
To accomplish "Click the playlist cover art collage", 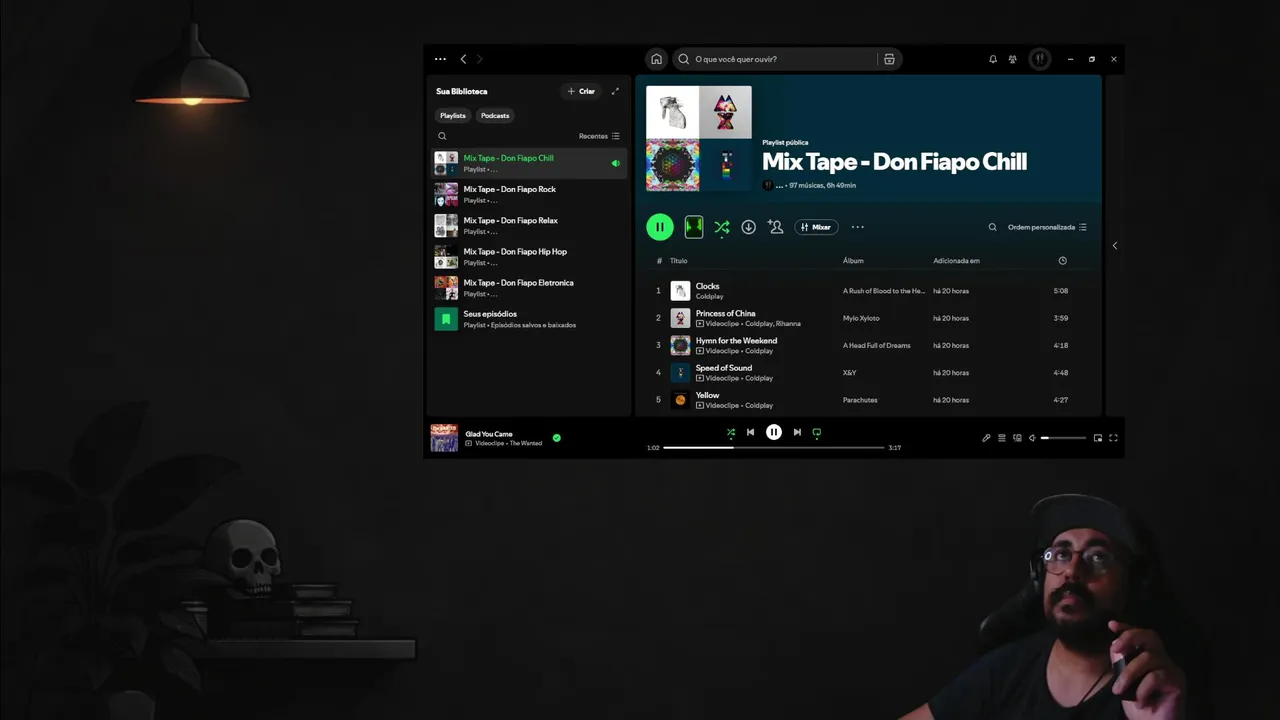I will (x=699, y=138).
